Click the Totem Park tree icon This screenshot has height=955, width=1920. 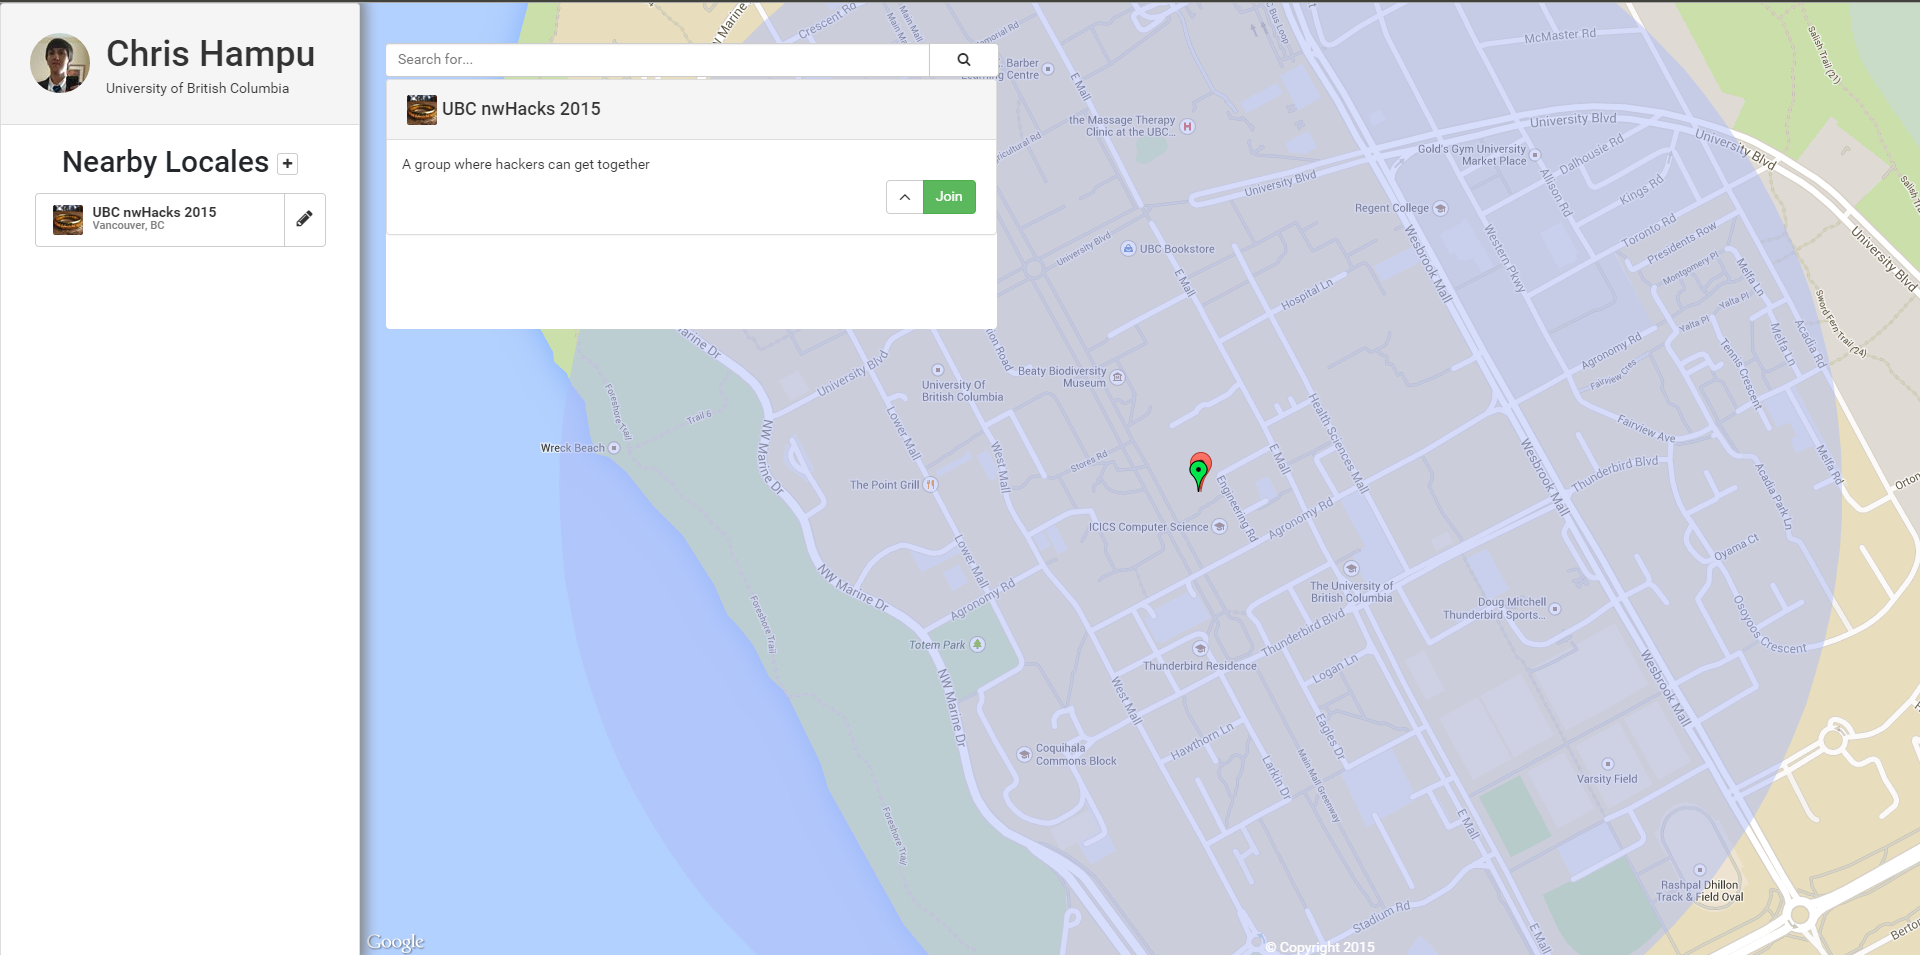point(978,644)
